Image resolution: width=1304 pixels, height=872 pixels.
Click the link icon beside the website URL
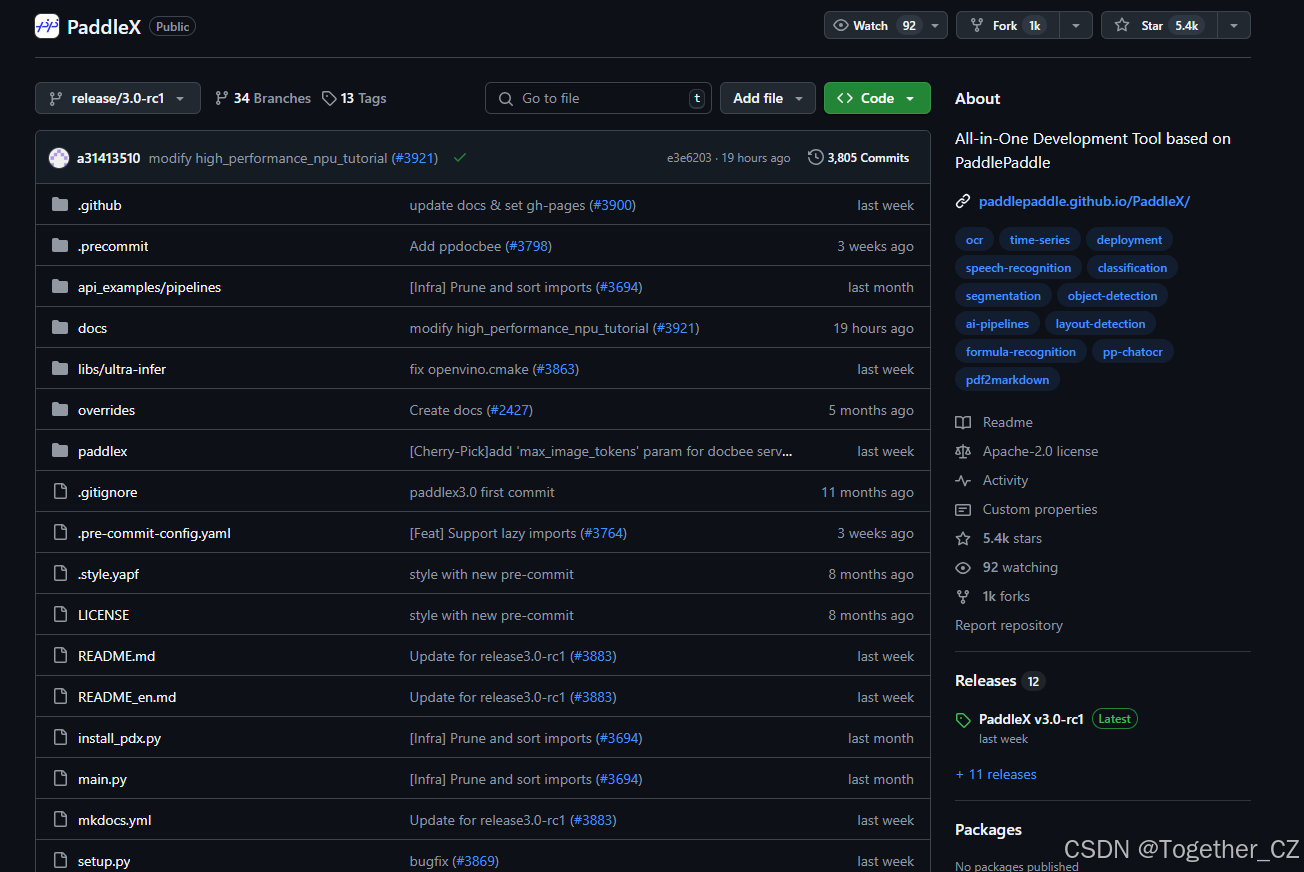point(963,201)
